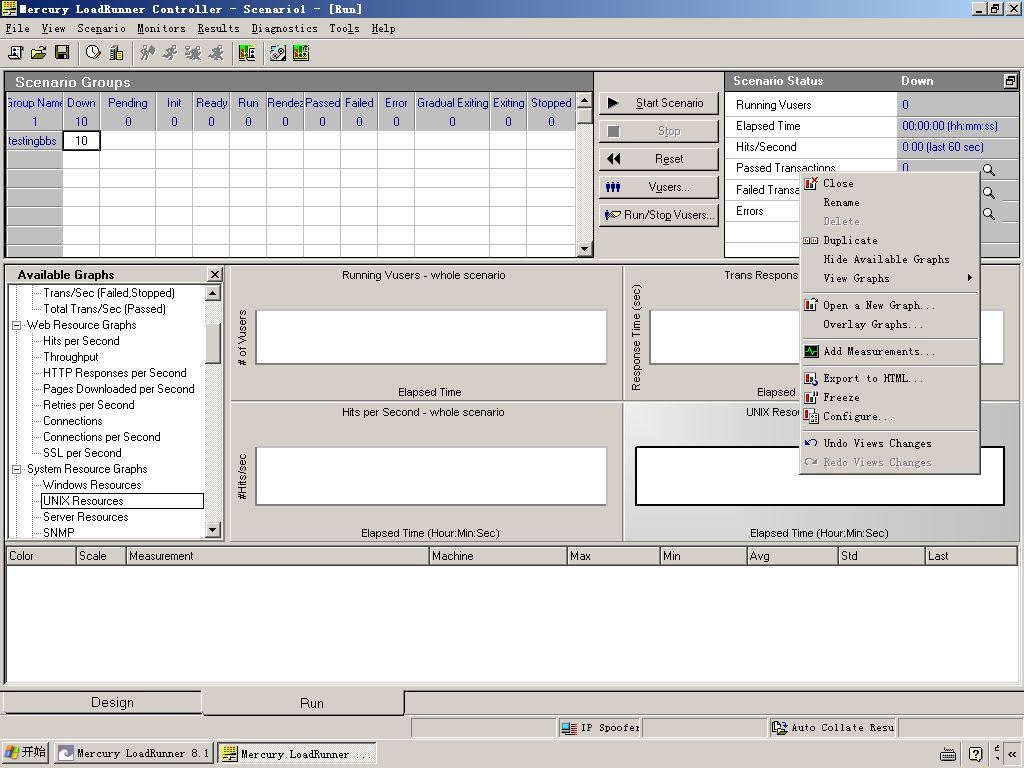Choose Configure in the context menu
Image resolution: width=1024 pixels, height=768 pixels.
pyautogui.click(x=889, y=416)
